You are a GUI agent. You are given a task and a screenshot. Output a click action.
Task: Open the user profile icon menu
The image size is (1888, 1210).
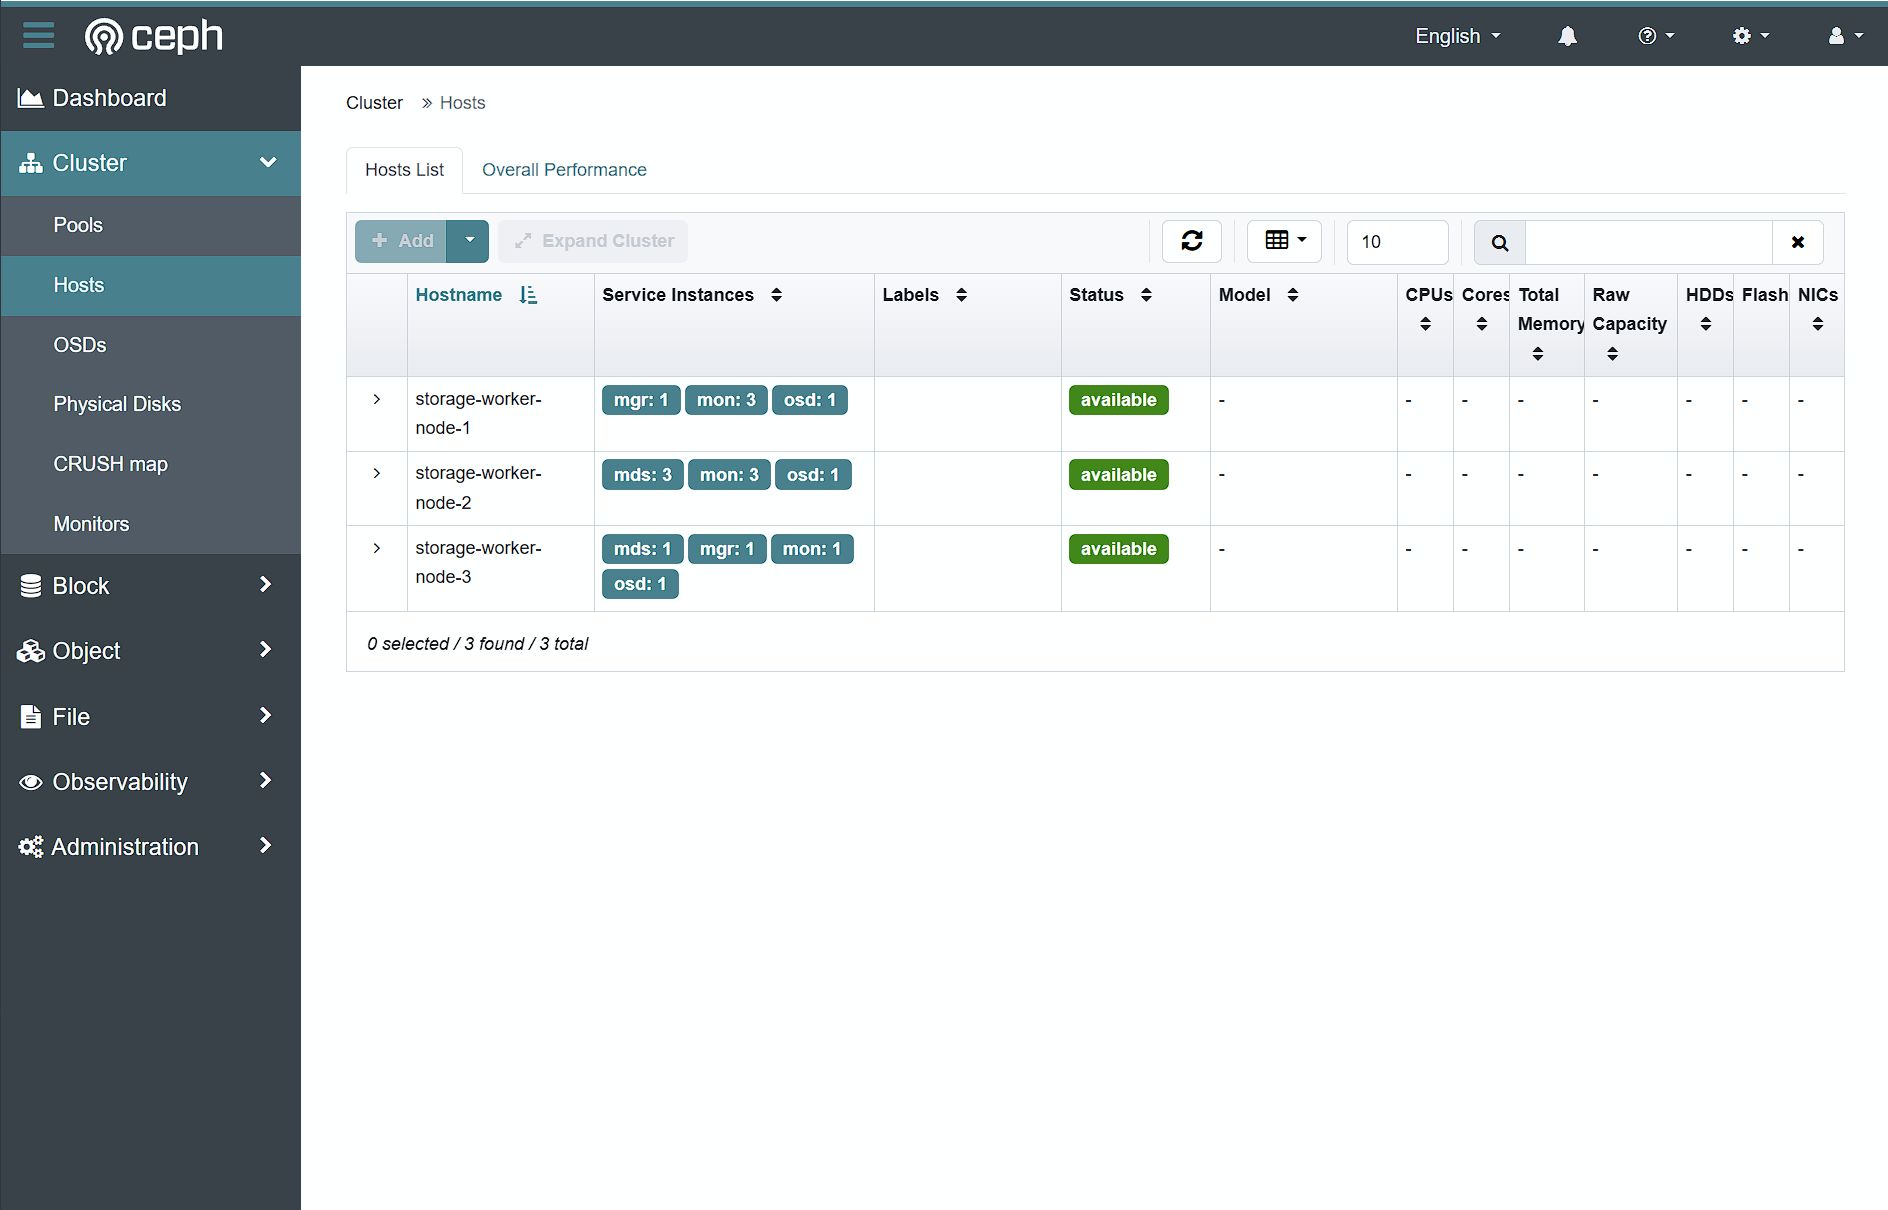coord(1844,36)
